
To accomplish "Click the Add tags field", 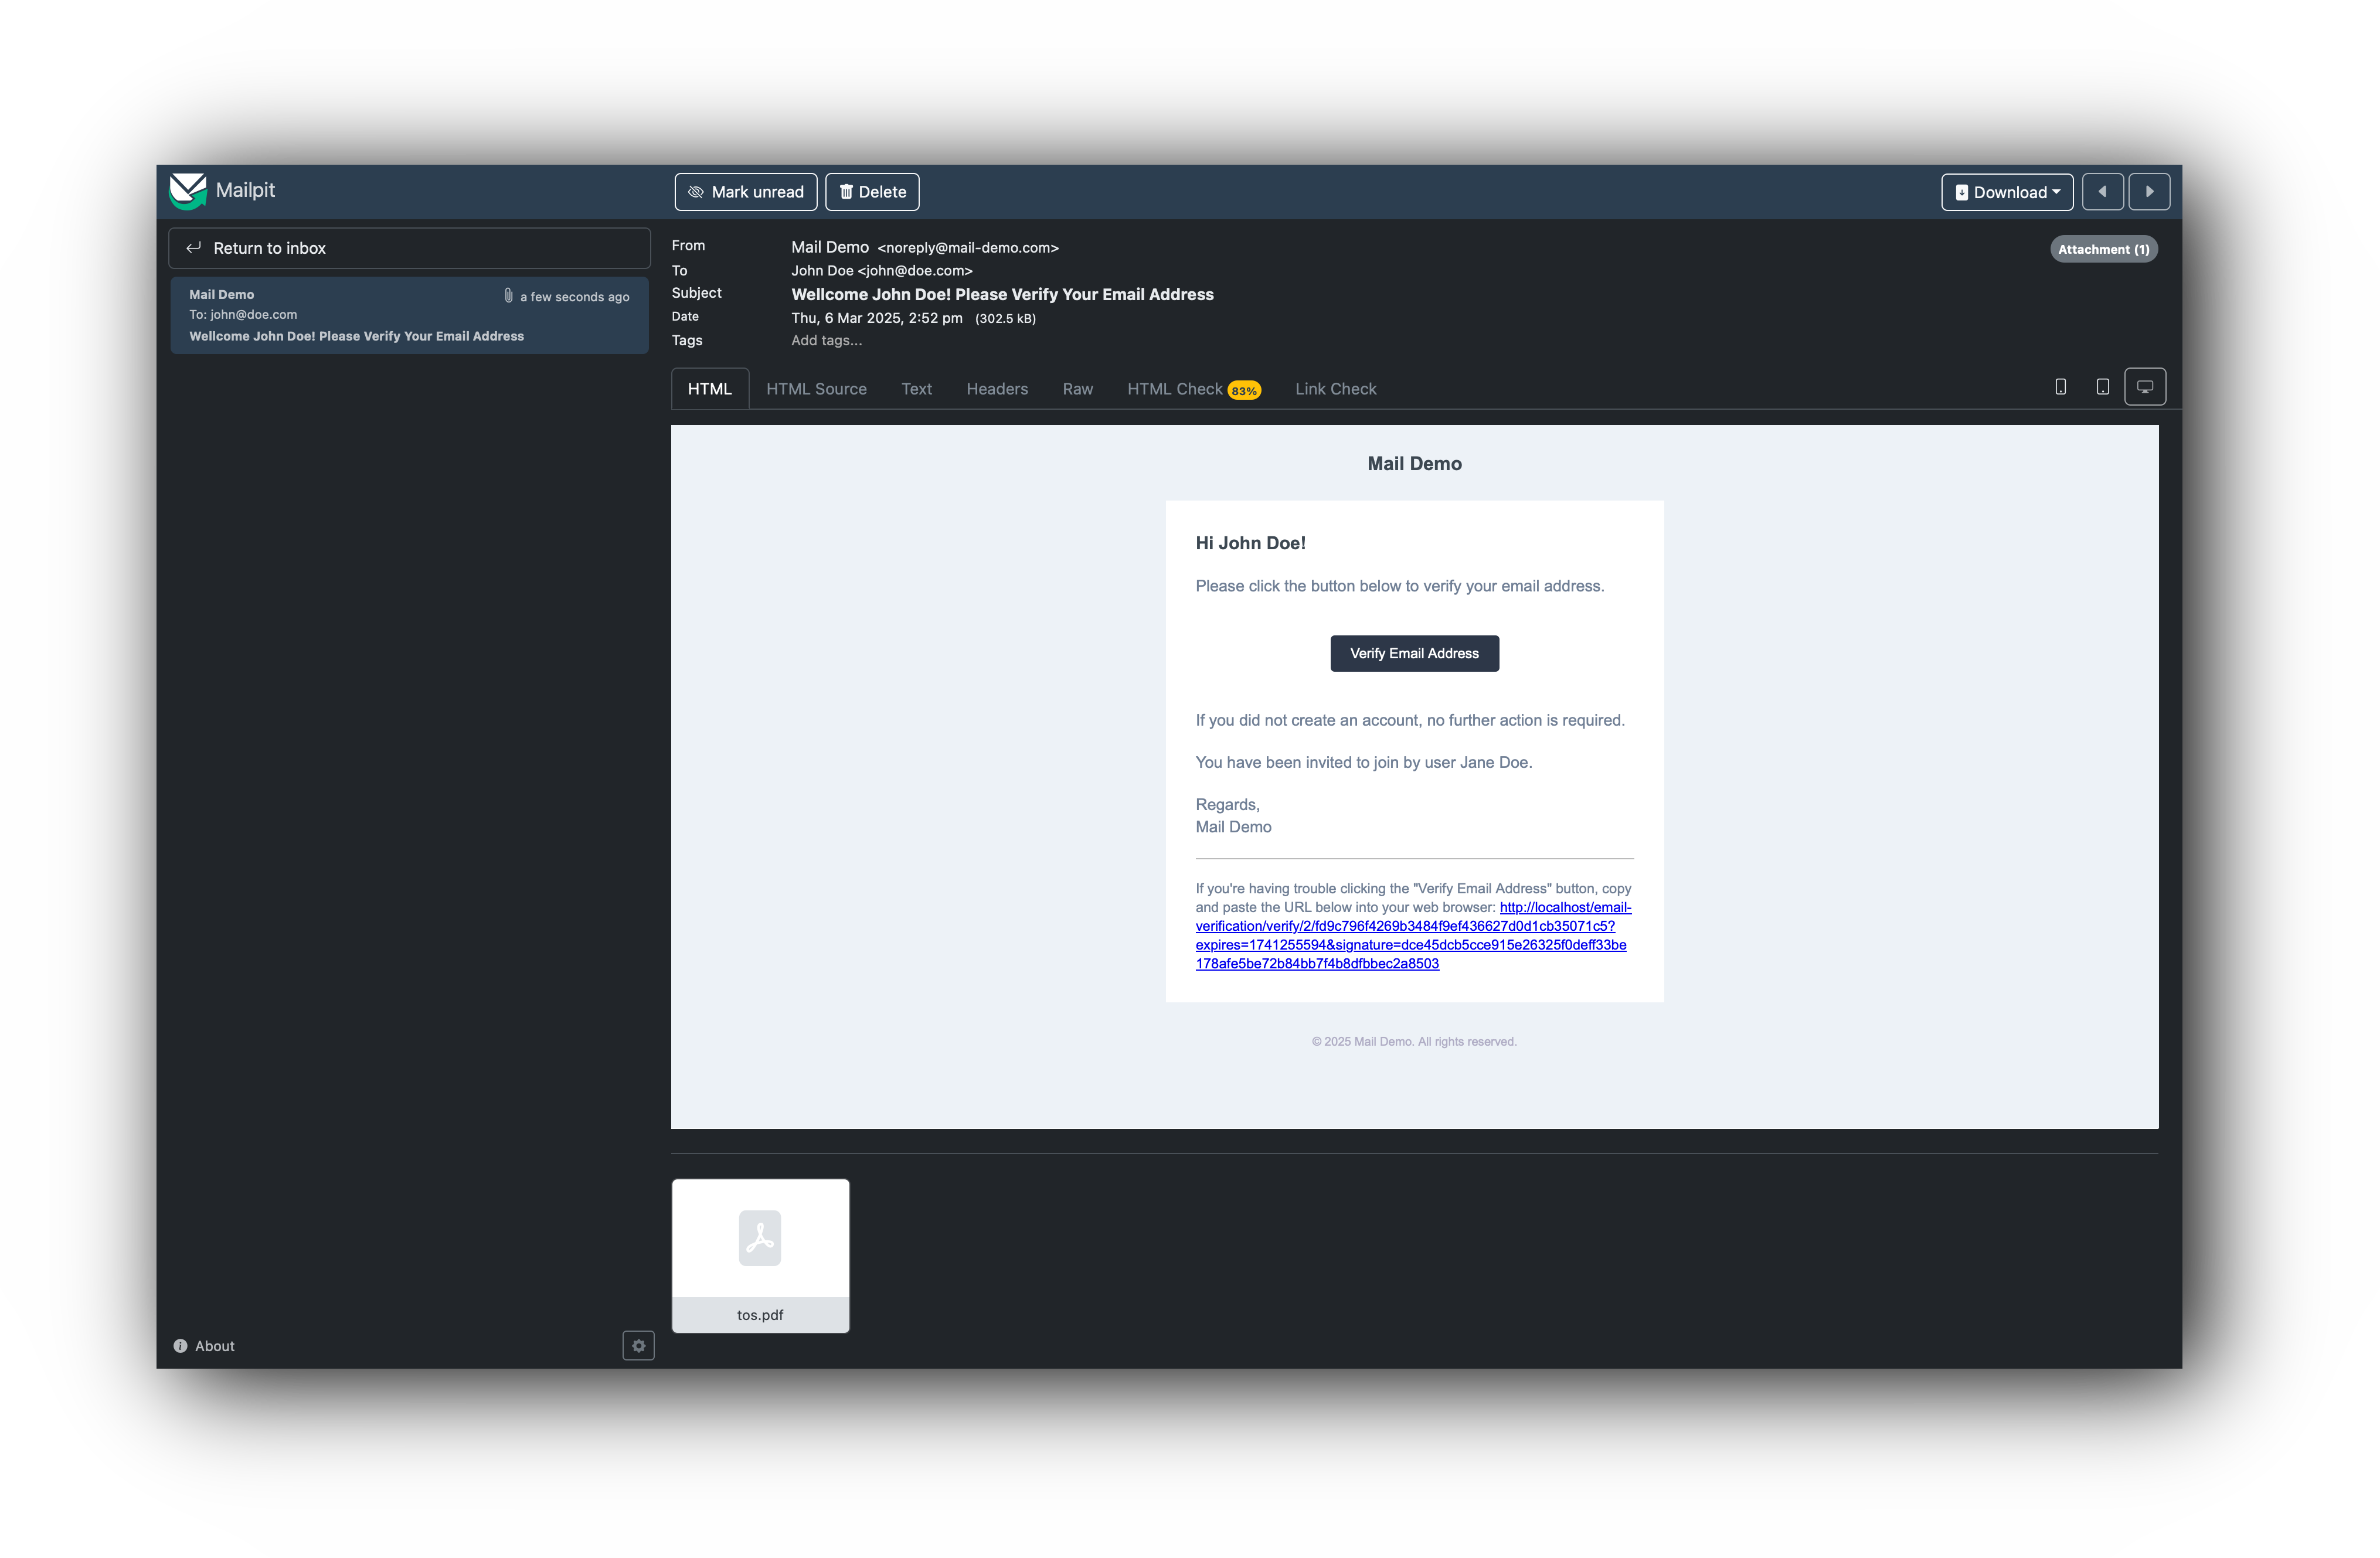I will pyautogui.click(x=826, y=341).
